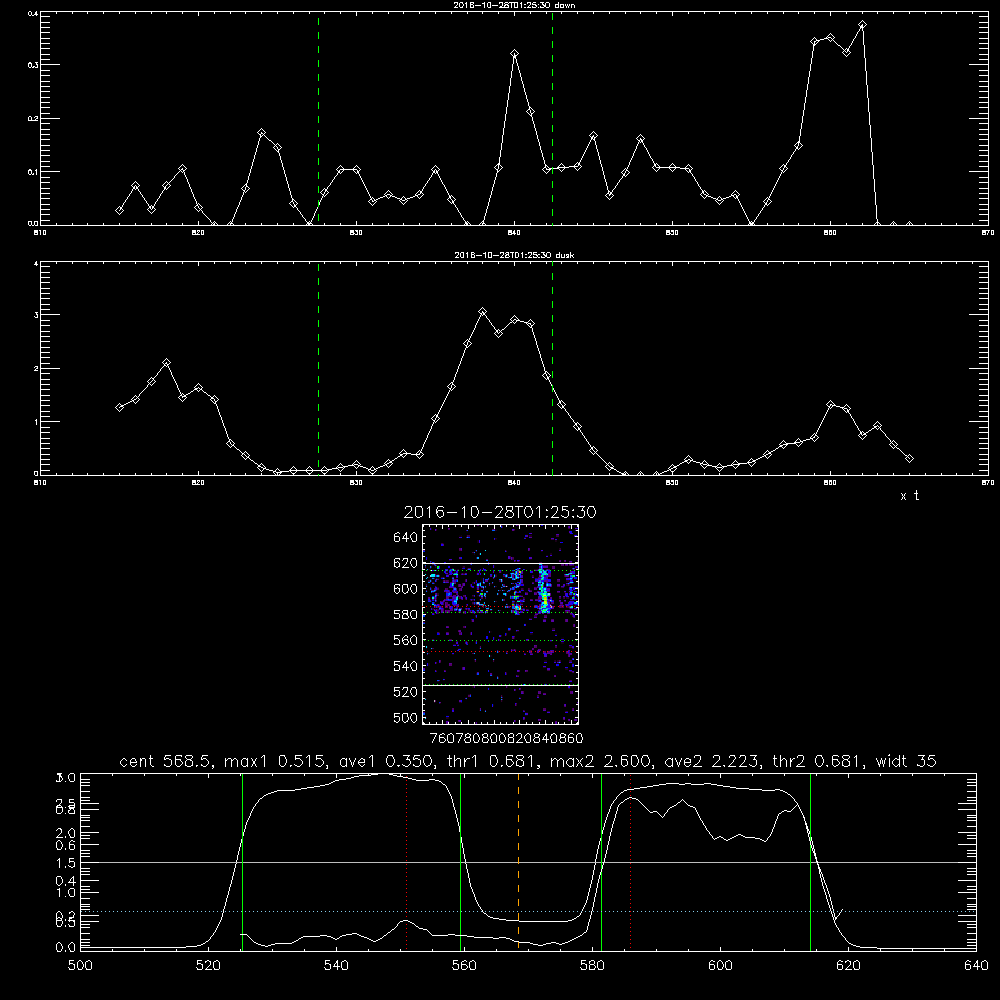1000x1000 pixels.
Task: Click the leftmost solid green line in bottom plot
Action: point(242,862)
